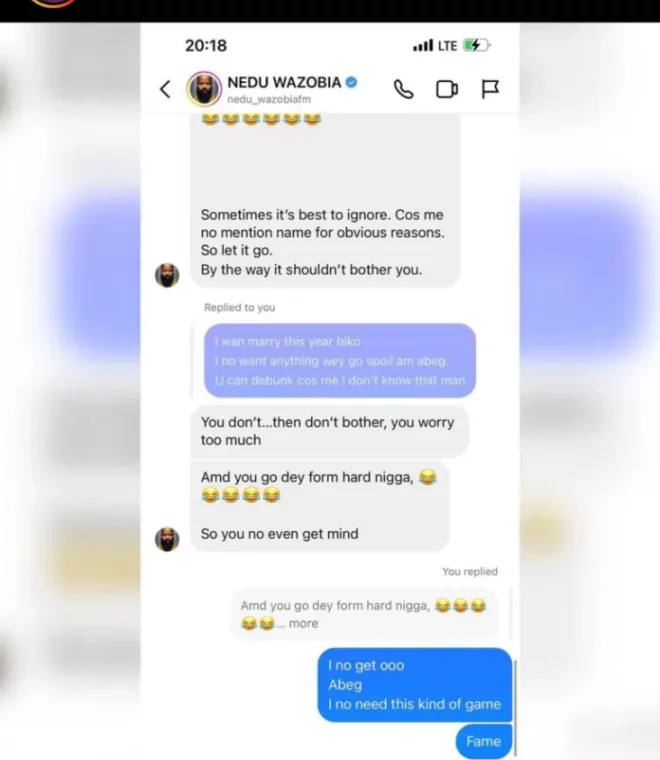660x760 pixels.
Task: Start a voice call with phone icon
Action: click(x=404, y=89)
